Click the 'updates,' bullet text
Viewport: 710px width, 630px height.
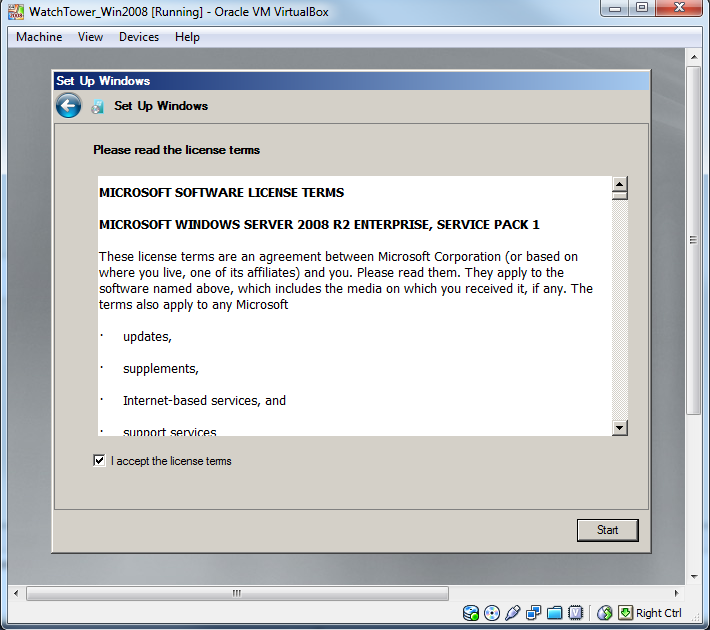[147, 337]
